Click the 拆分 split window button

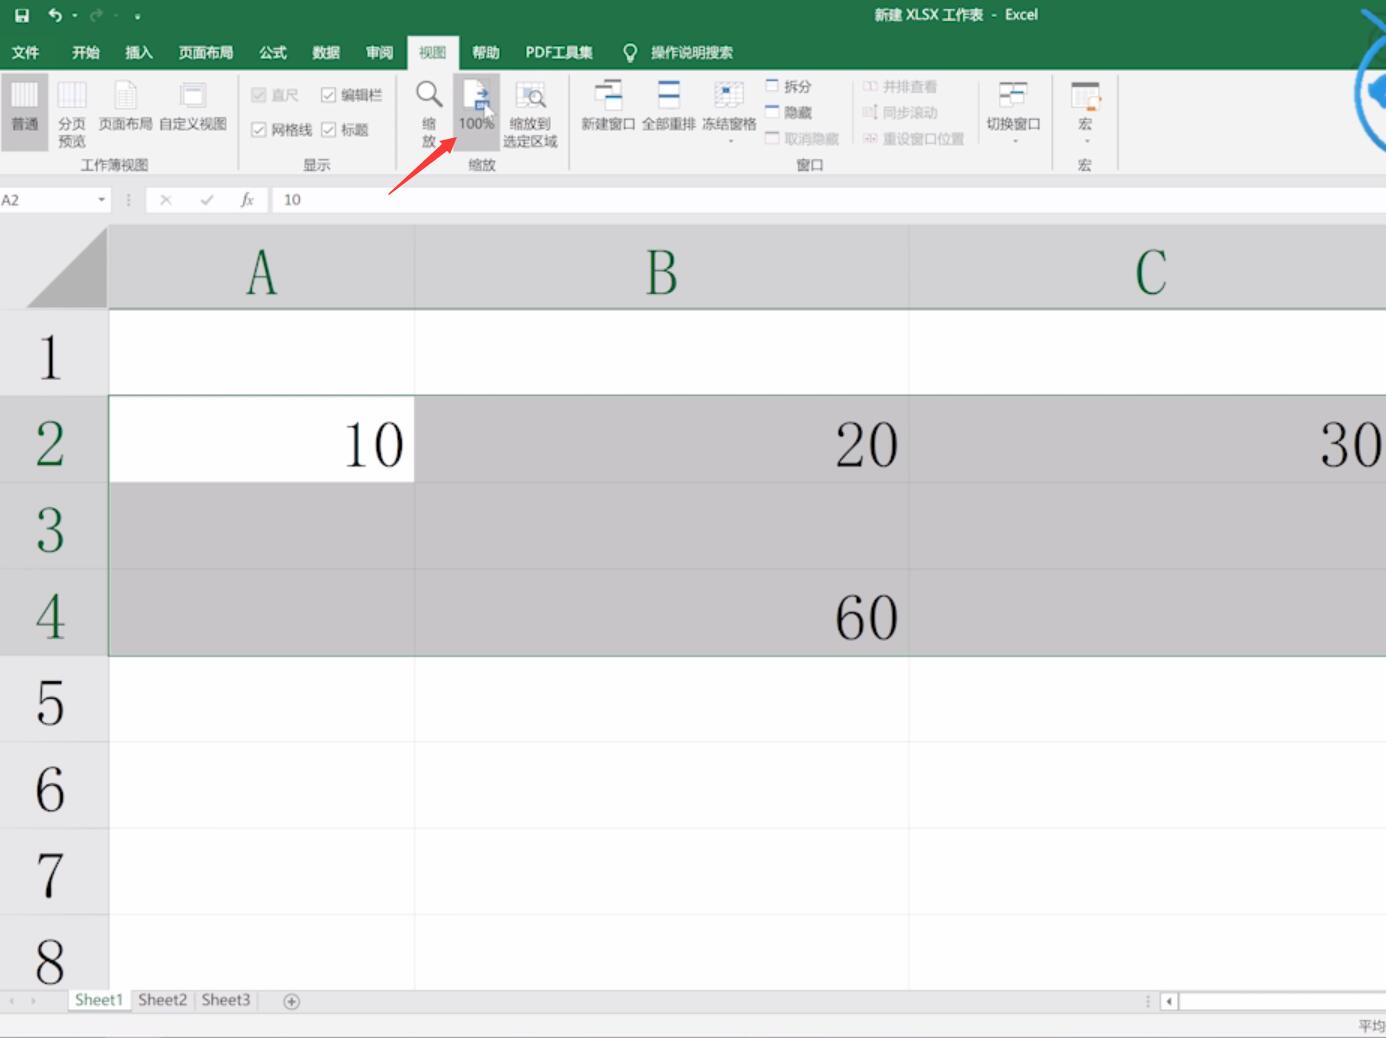click(x=789, y=87)
